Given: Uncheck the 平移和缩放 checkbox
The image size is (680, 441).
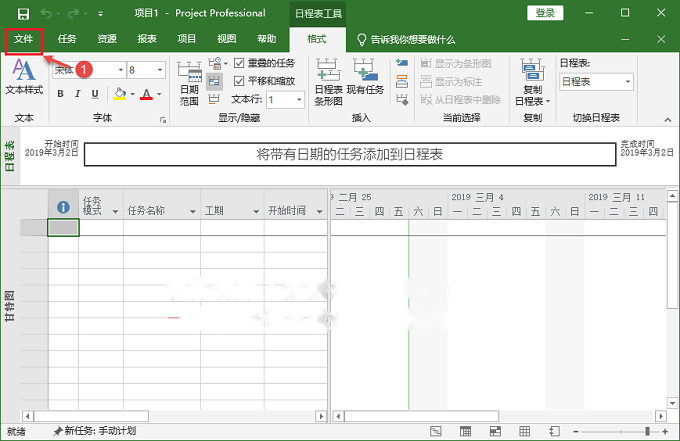Looking at the screenshot, I should [x=239, y=81].
